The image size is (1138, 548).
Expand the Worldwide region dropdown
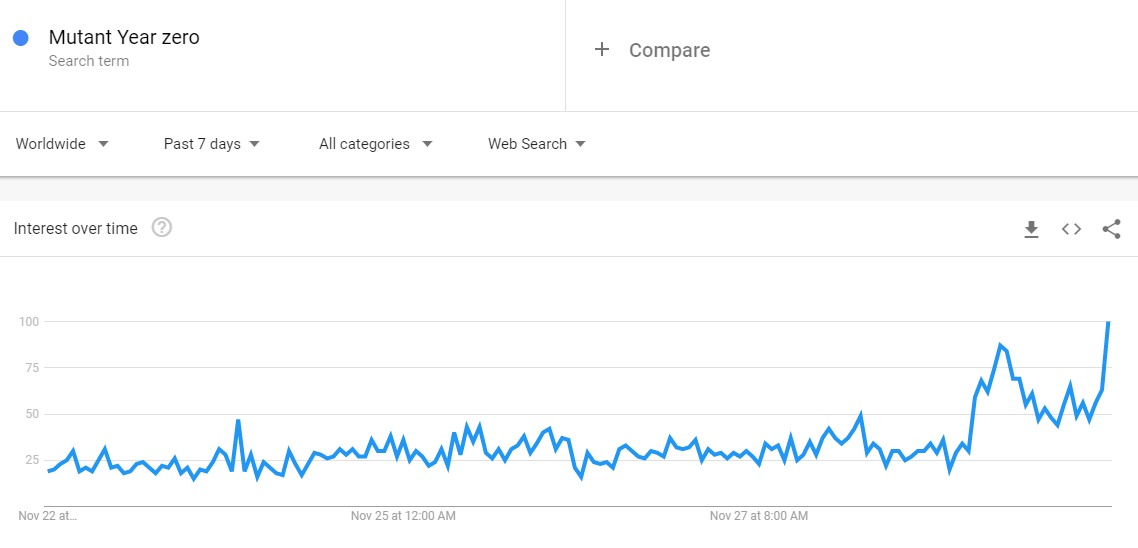coord(62,144)
